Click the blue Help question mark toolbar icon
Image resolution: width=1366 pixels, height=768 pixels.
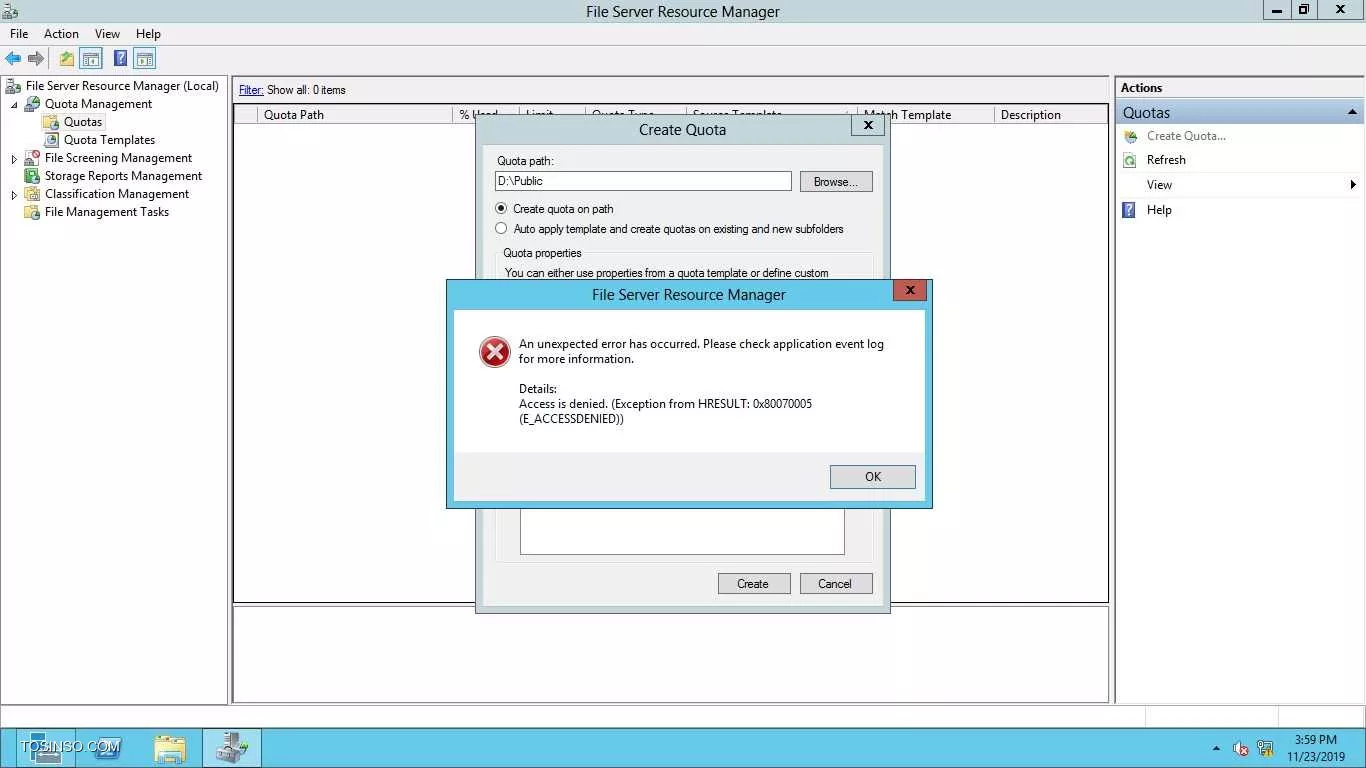point(120,59)
